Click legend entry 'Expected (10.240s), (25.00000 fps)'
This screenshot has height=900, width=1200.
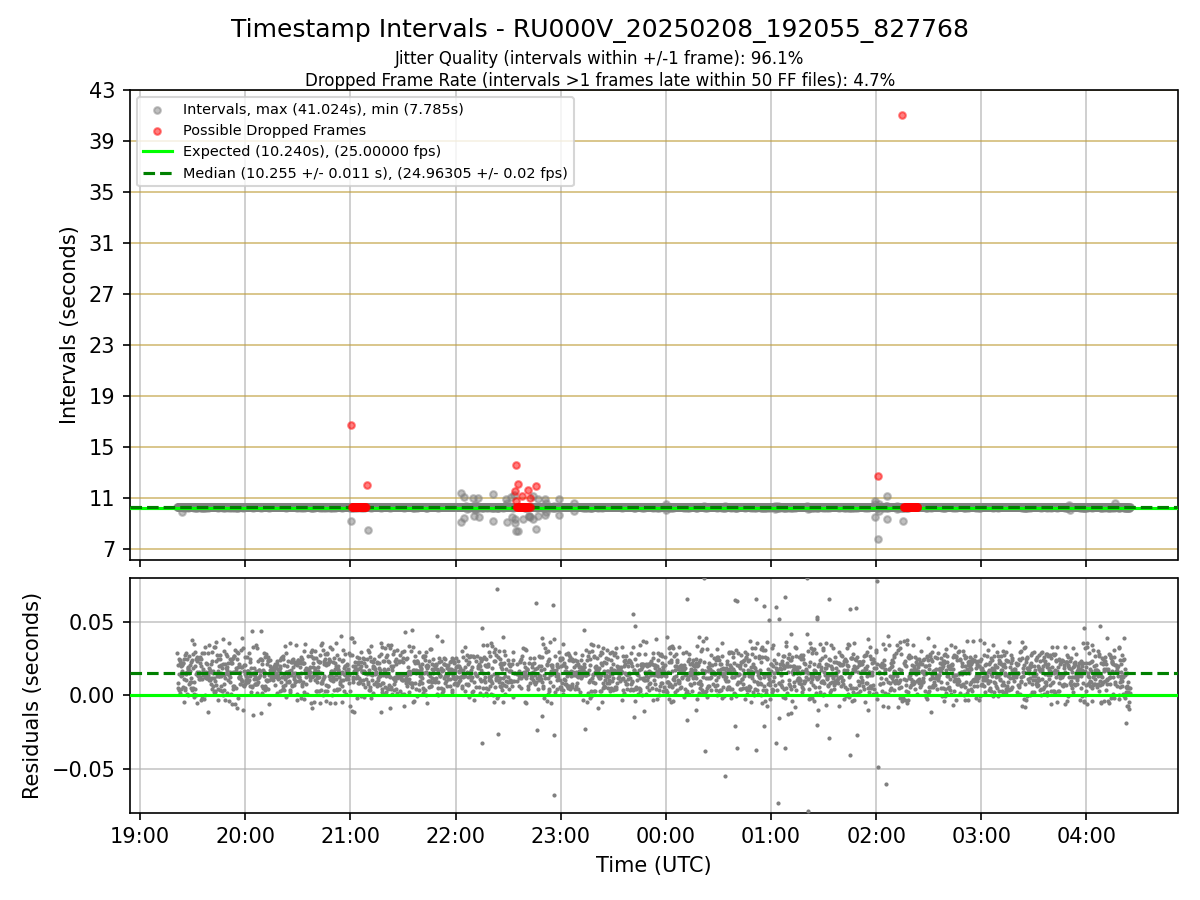tap(311, 152)
